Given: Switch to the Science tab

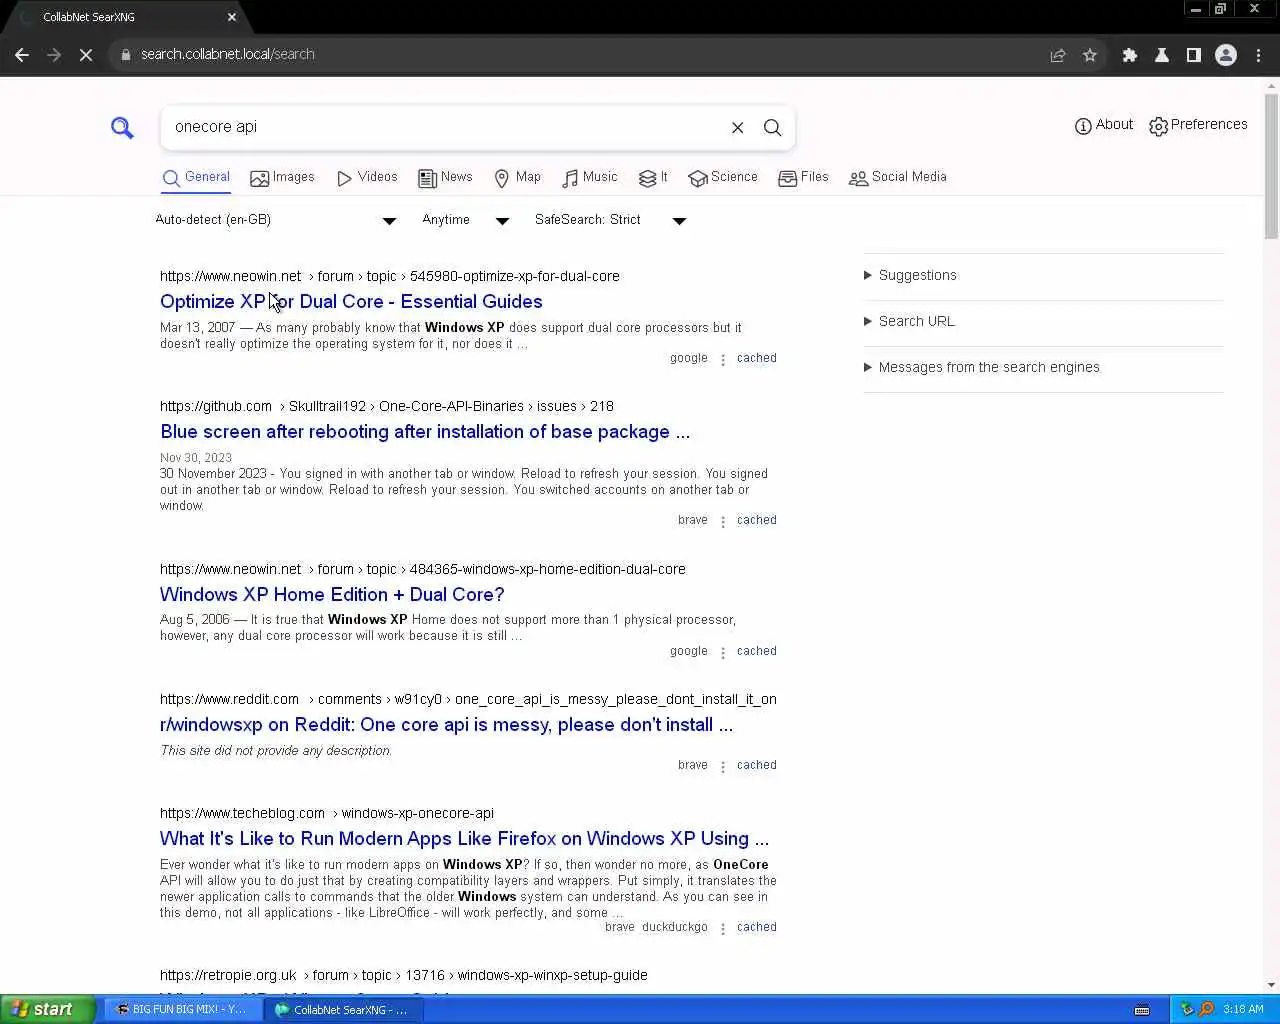Looking at the screenshot, I should pyautogui.click(x=723, y=177).
